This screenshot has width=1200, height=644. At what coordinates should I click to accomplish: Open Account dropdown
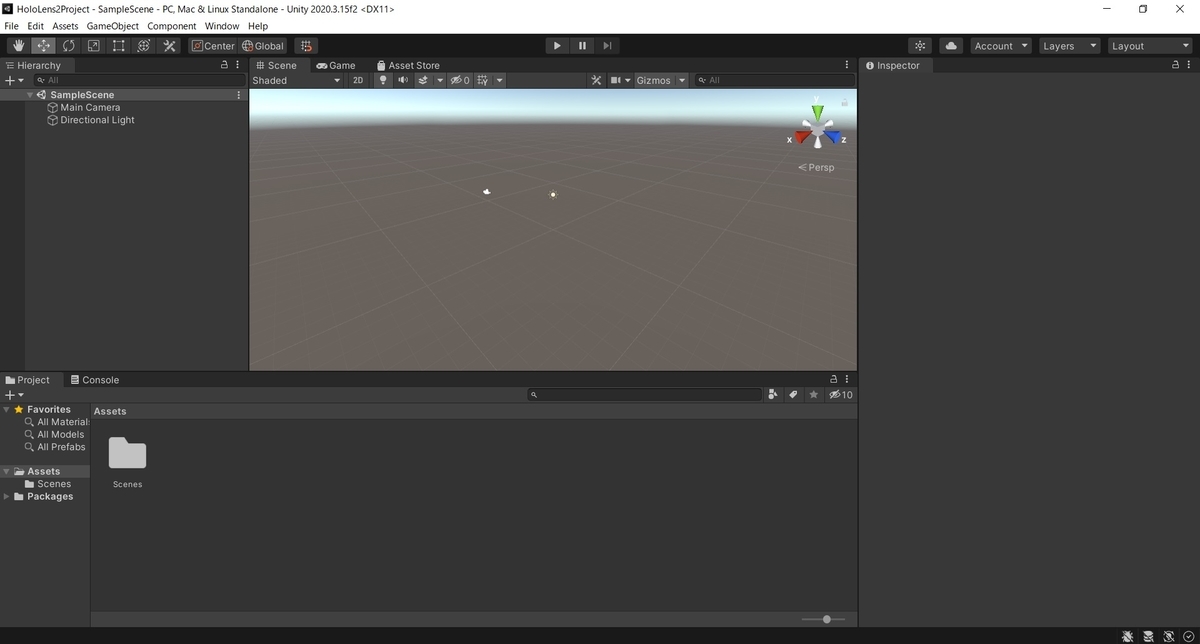[x=1001, y=46]
